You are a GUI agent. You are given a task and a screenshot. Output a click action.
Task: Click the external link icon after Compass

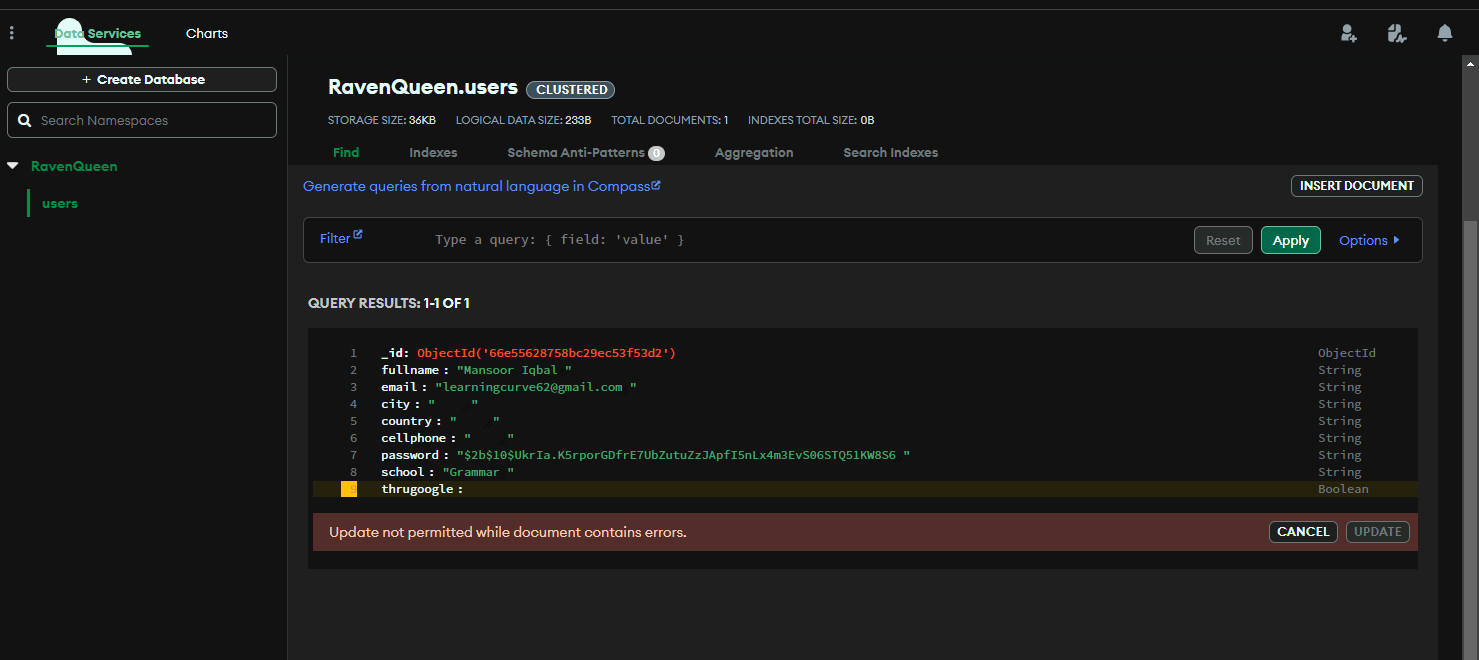[x=656, y=185]
